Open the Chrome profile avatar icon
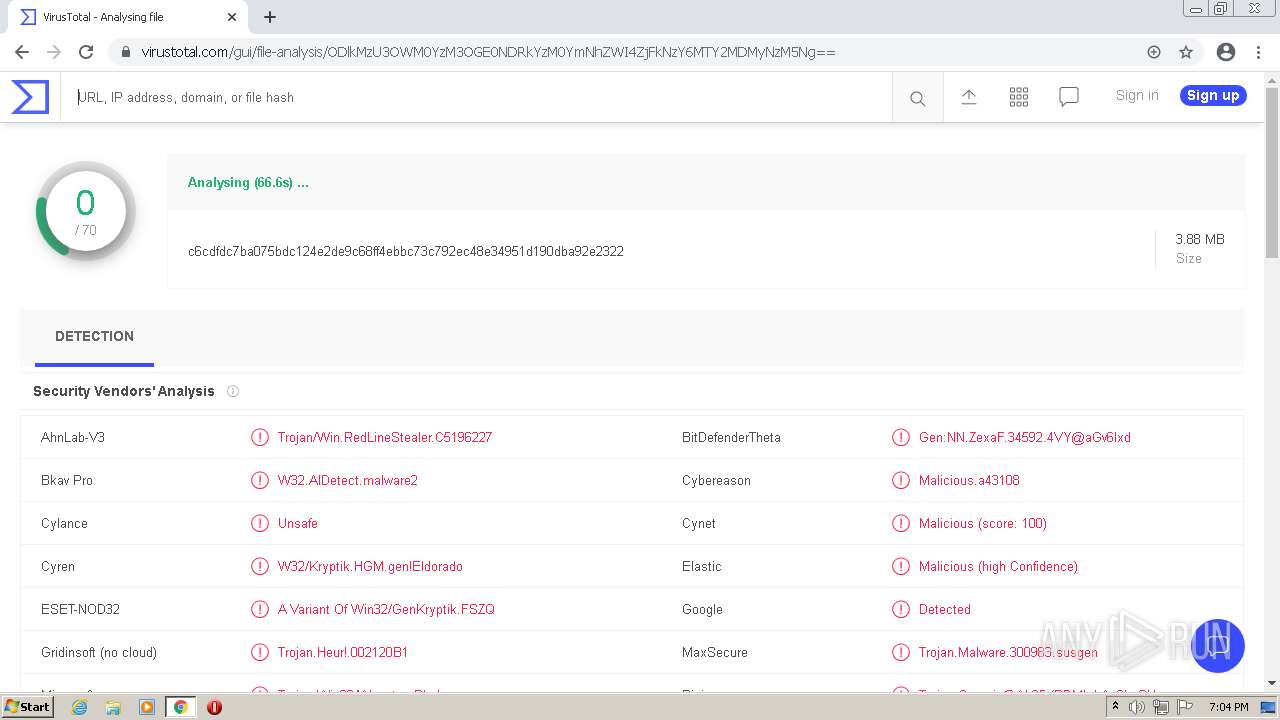 point(1226,52)
